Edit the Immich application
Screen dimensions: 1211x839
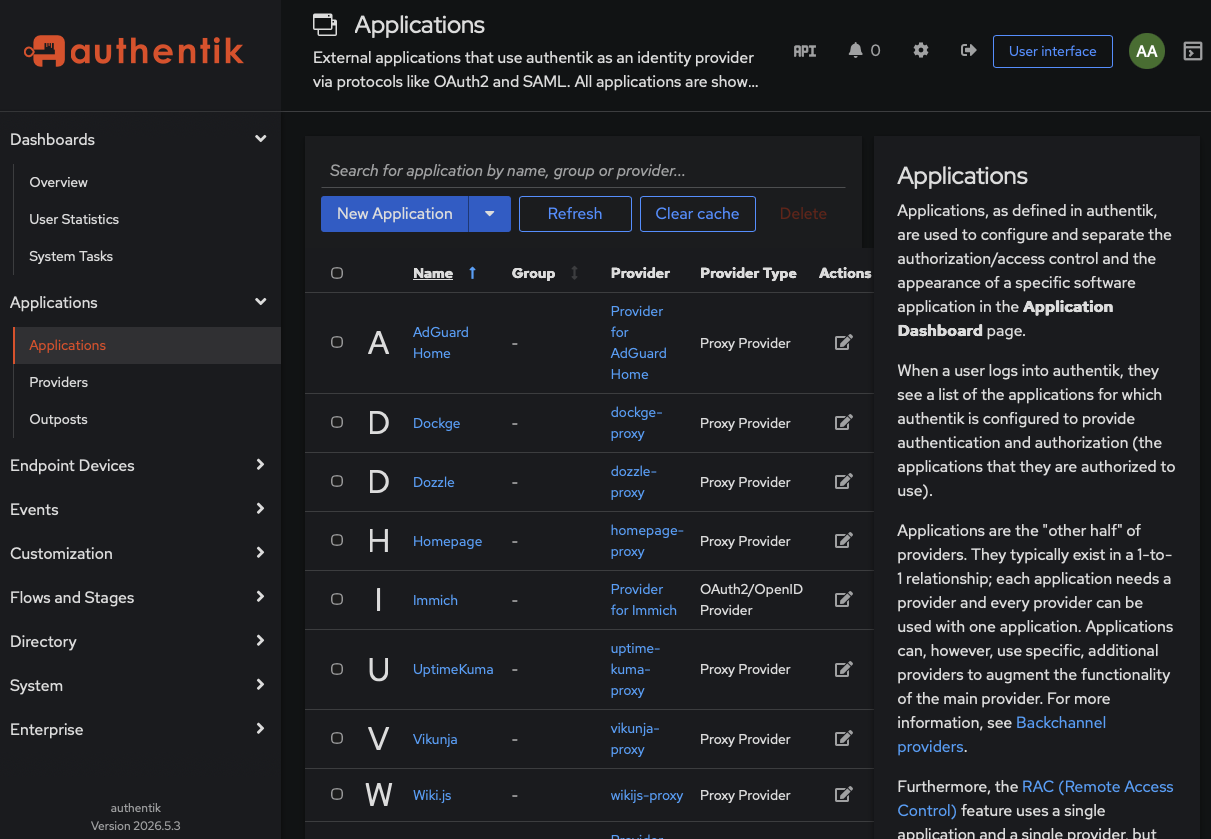[844, 600]
